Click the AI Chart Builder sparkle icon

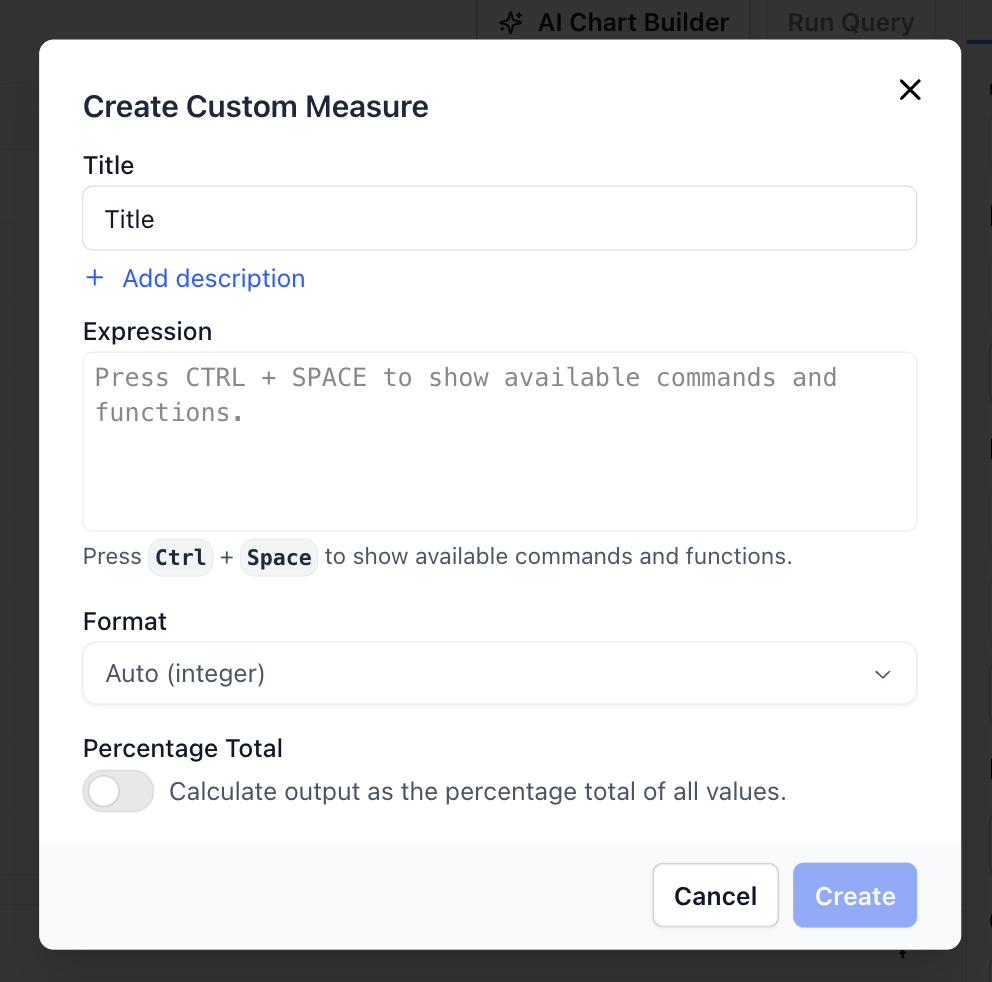(x=511, y=23)
